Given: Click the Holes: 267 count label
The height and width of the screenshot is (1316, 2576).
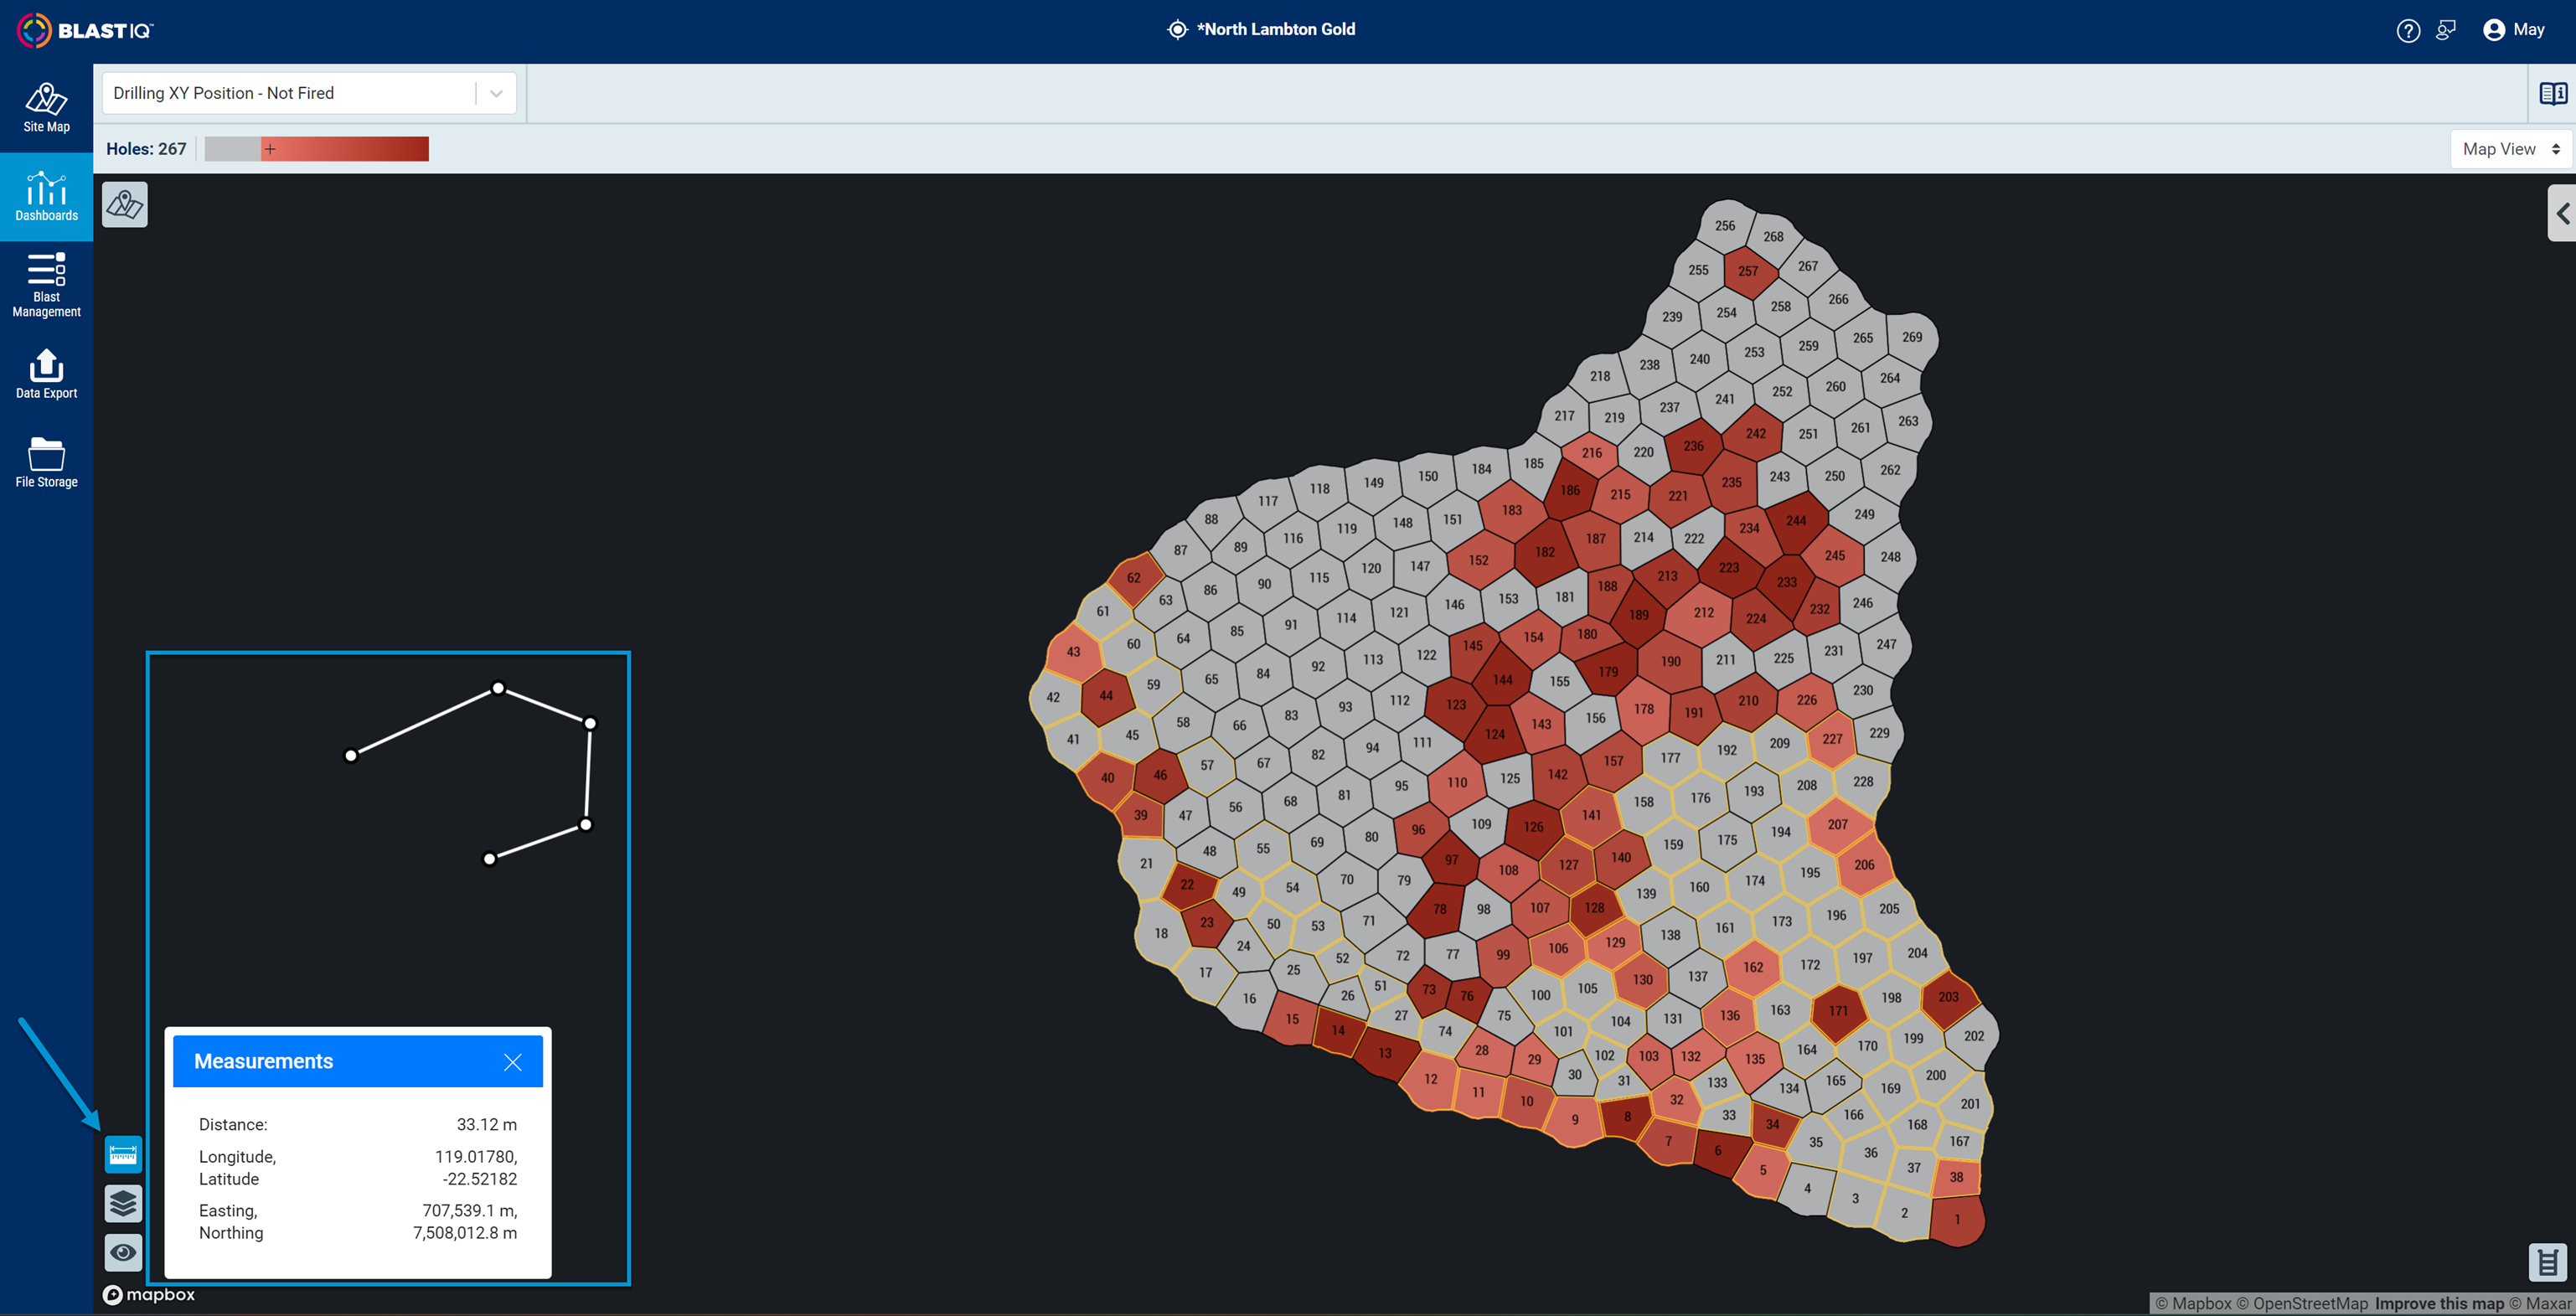Looking at the screenshot, I should point(146,149).
